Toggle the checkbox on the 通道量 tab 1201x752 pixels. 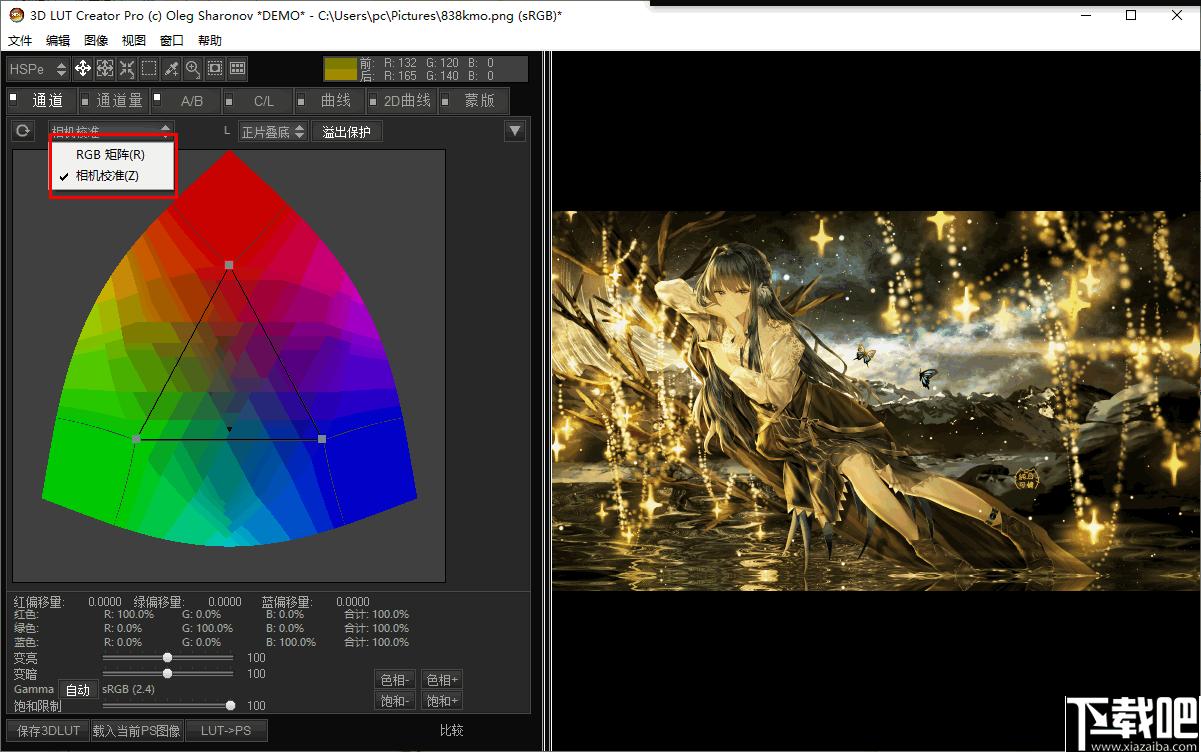pos(85,100)
